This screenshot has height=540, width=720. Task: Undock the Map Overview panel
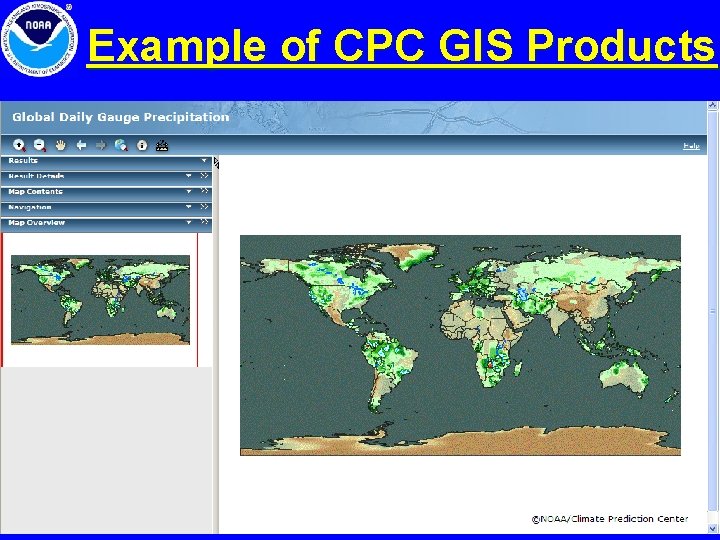(204, 222)
